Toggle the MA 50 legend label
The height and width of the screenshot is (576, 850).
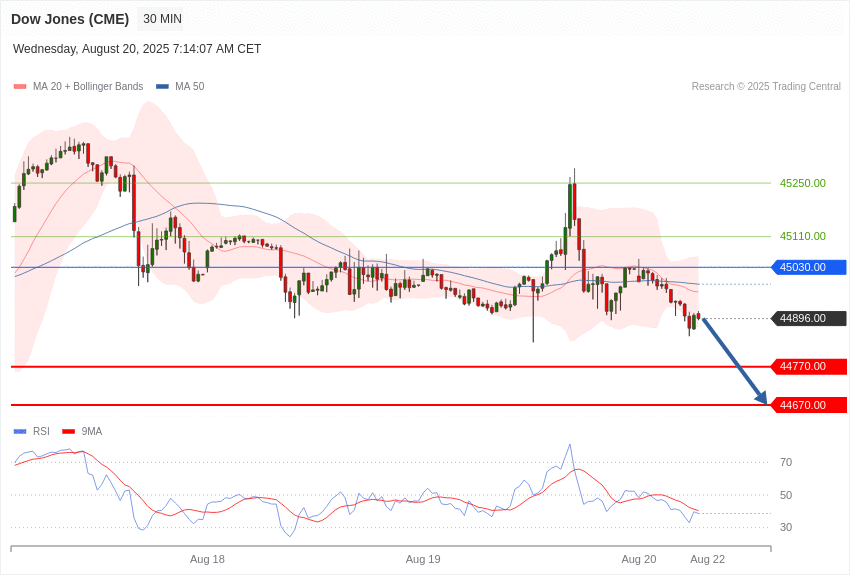click(189, 86)
